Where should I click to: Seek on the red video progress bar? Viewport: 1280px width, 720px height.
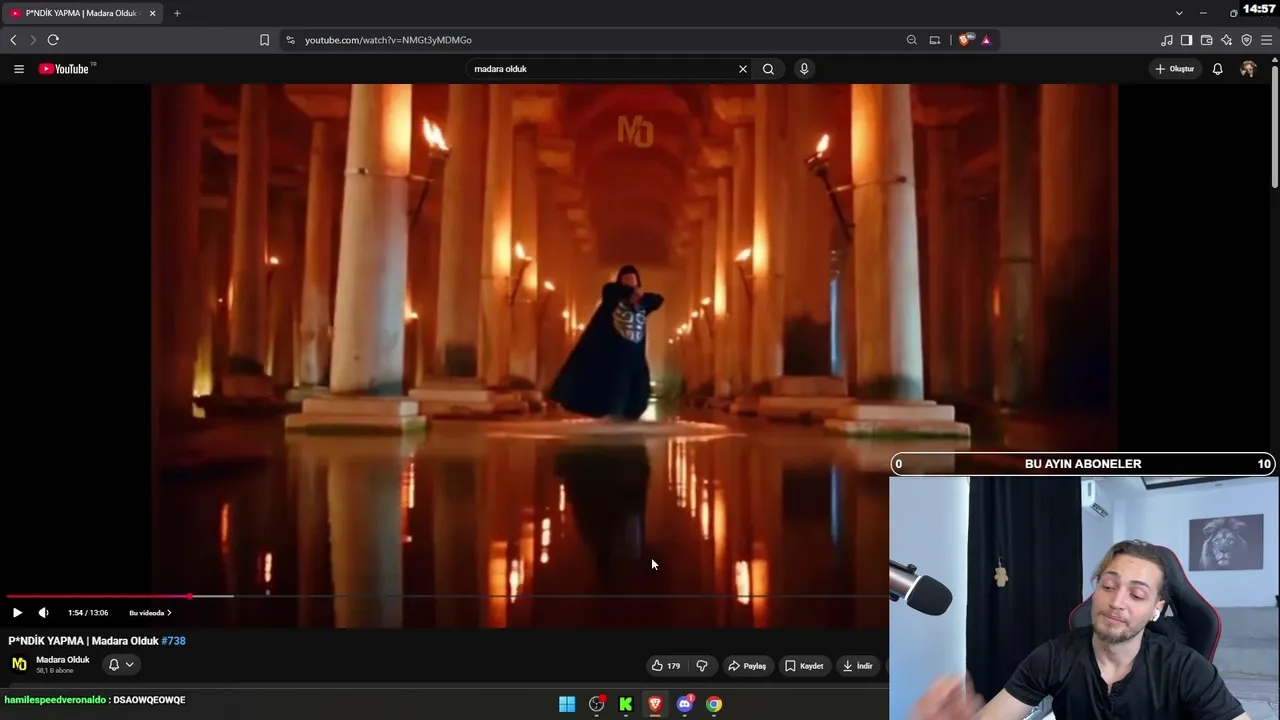(97, 596)
